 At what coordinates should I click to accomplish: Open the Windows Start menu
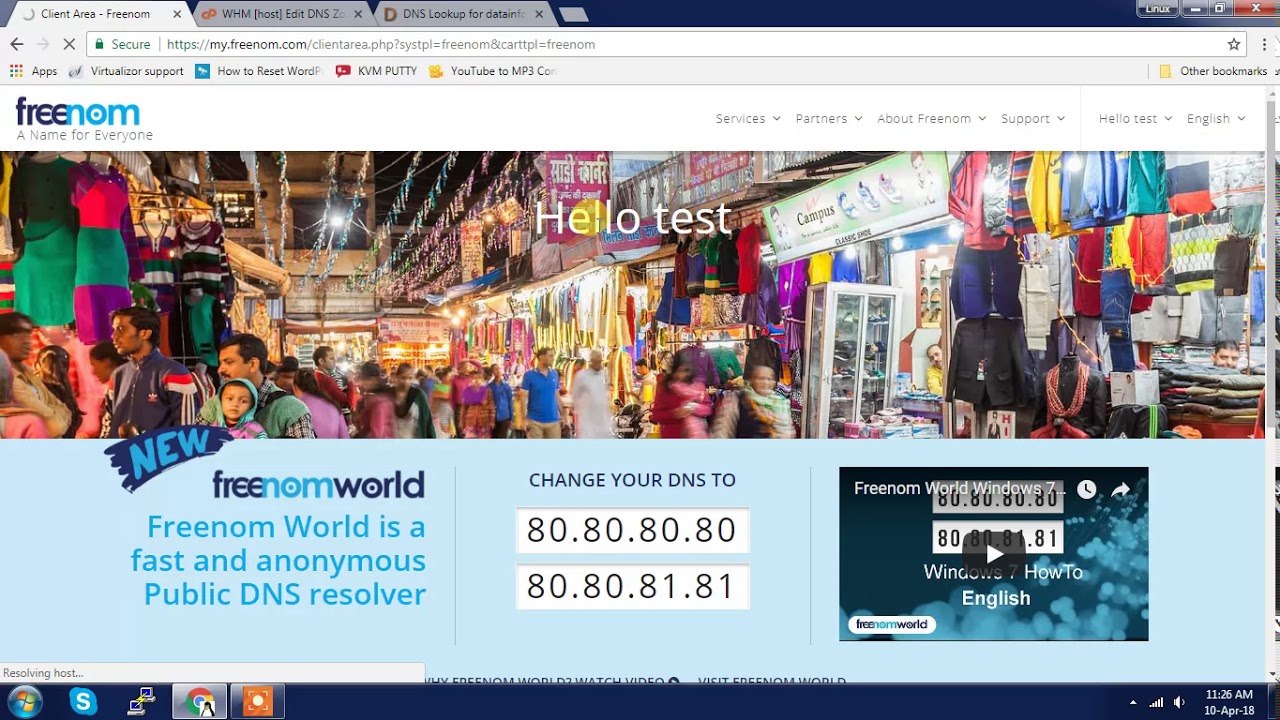tap(24, 702)
